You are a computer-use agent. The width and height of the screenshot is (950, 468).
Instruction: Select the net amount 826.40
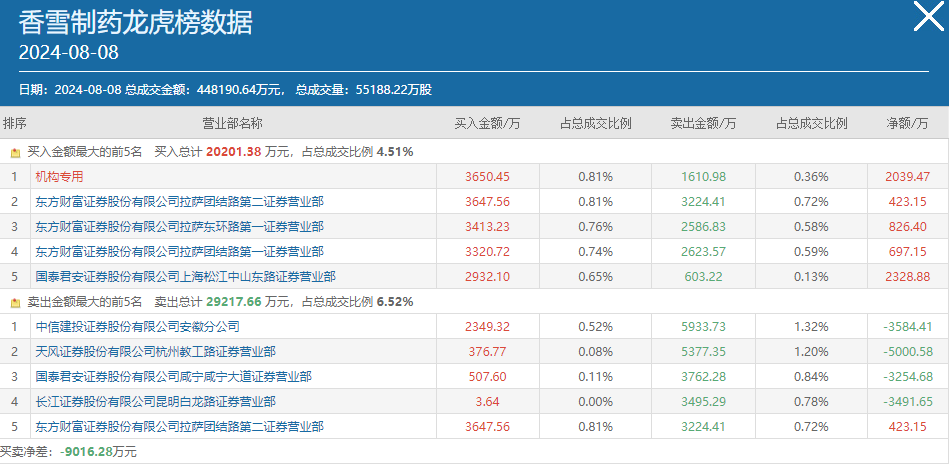point(908,227)
